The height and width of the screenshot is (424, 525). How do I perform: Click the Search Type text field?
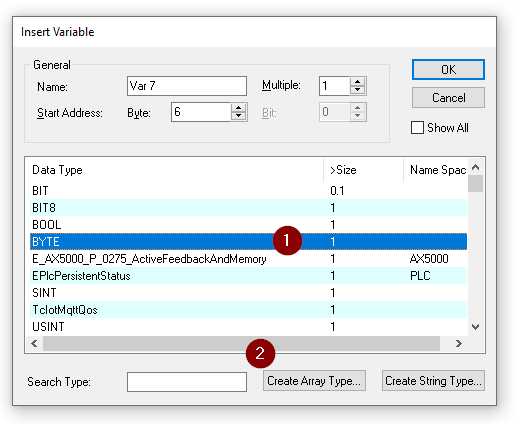tap(187, 382)
